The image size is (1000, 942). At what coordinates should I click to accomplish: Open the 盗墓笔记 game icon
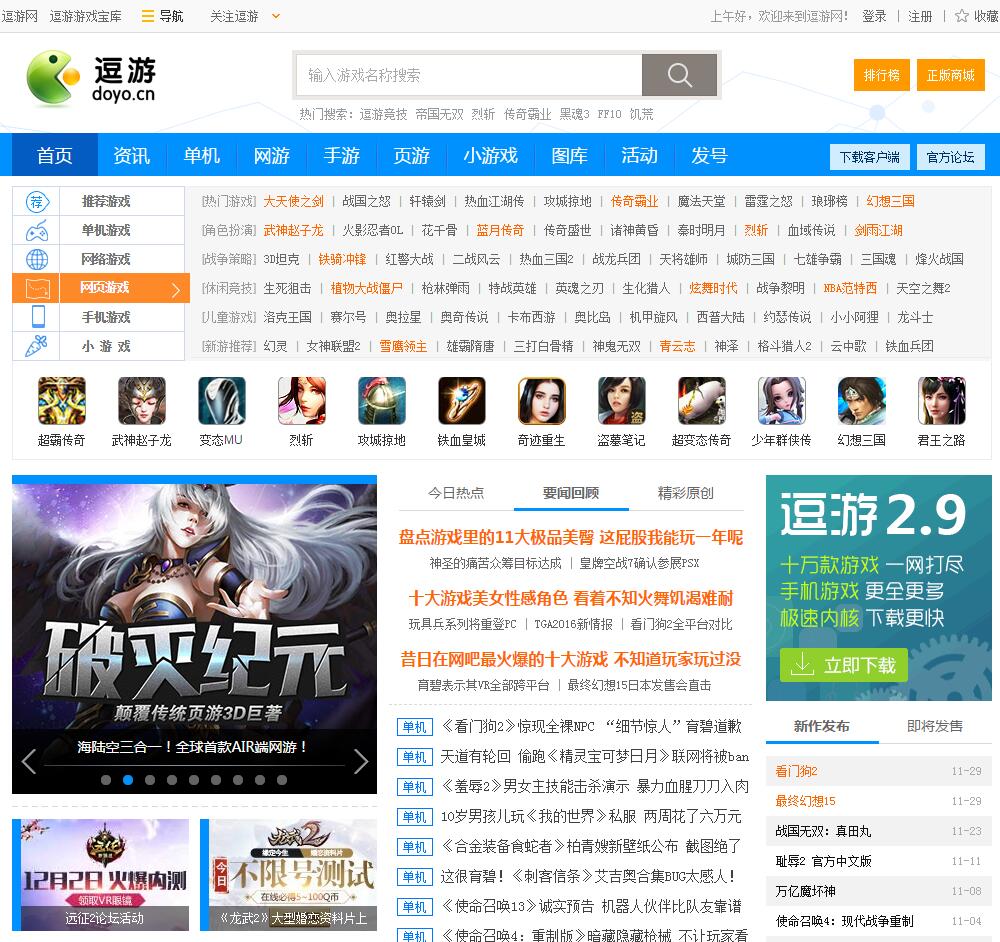point(622,401)
